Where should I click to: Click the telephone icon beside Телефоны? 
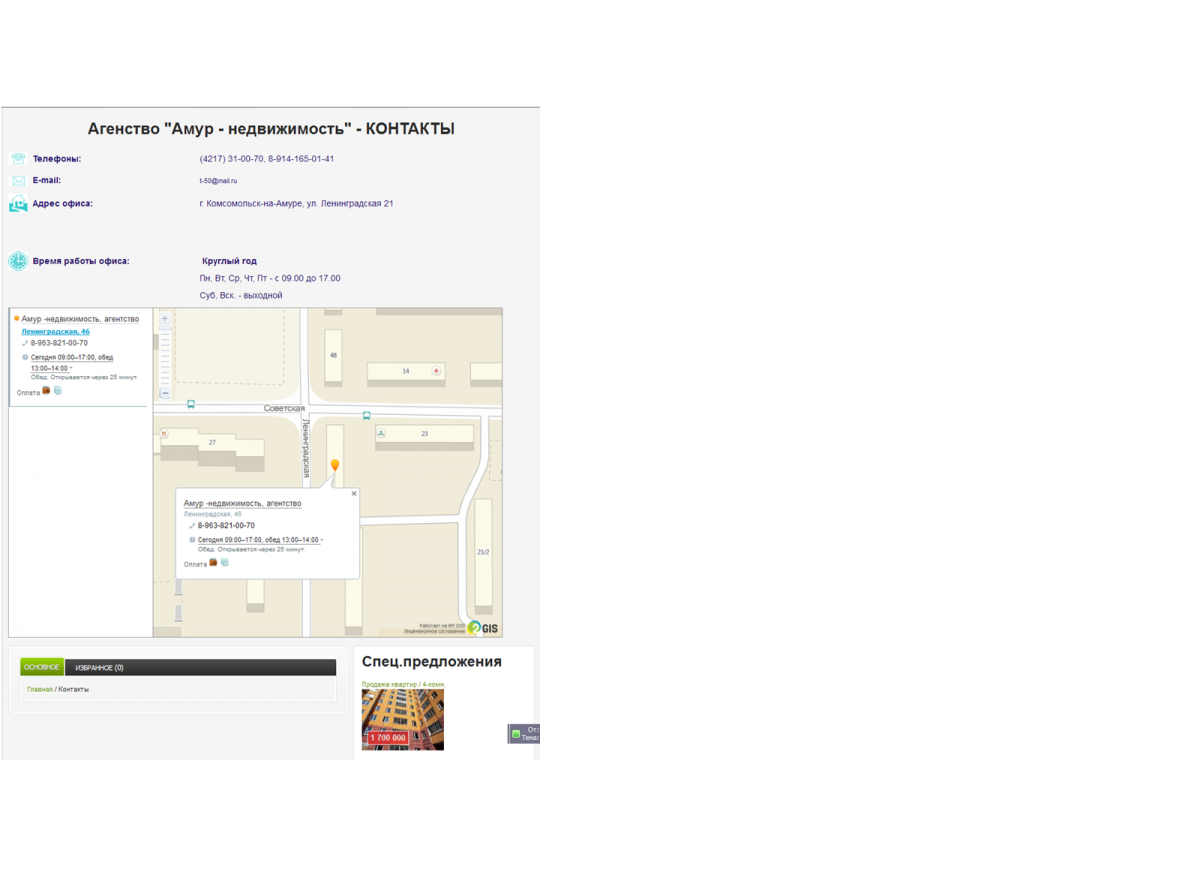tap(18, 159)
